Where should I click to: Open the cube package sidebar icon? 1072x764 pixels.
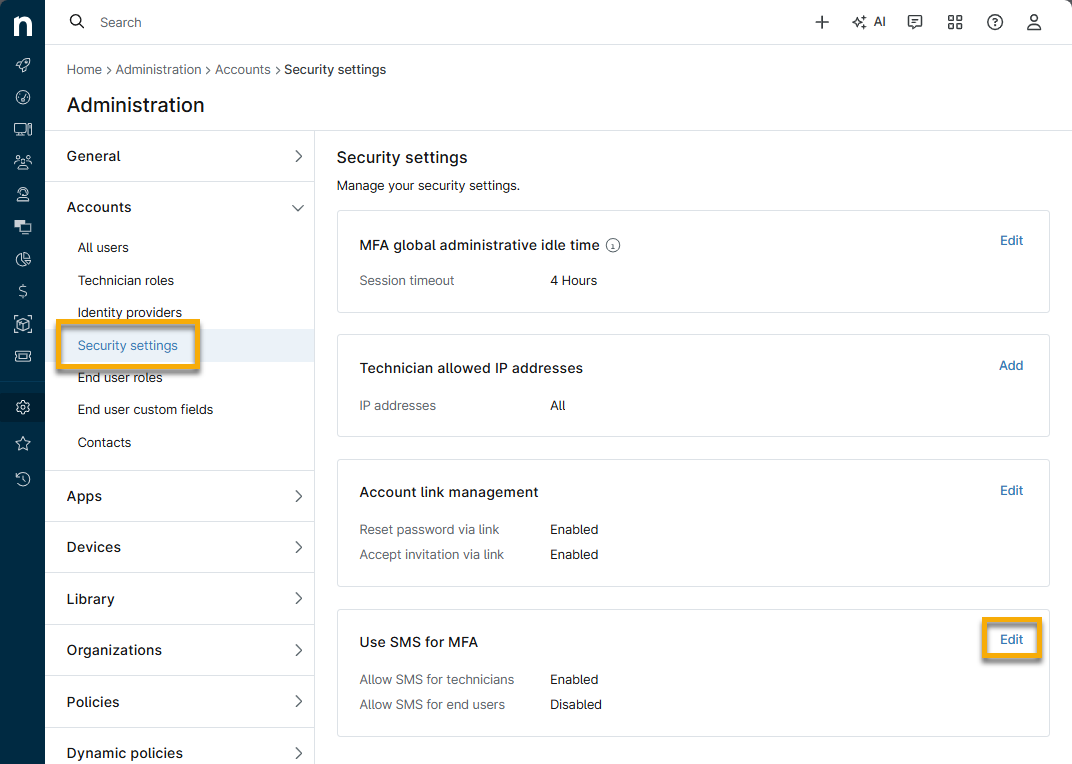click(x=23, y=324)
